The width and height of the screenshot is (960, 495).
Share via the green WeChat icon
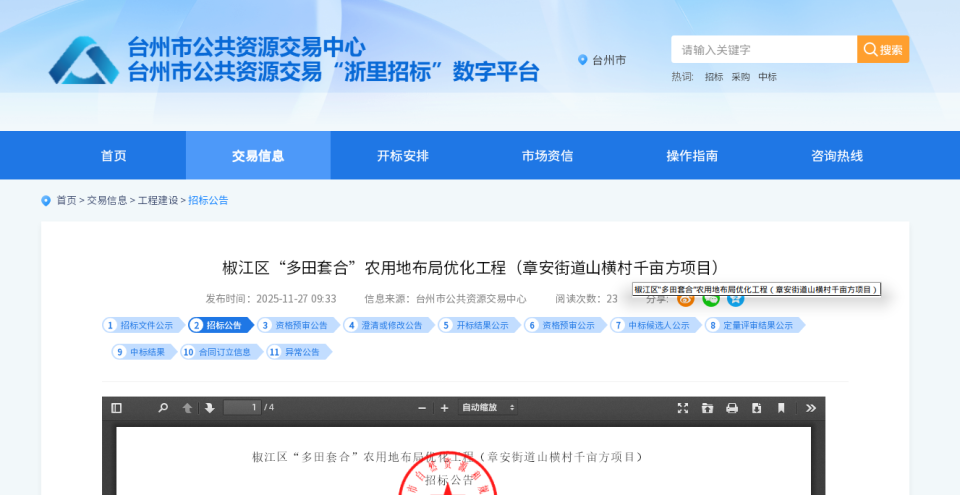click(711, 299)
